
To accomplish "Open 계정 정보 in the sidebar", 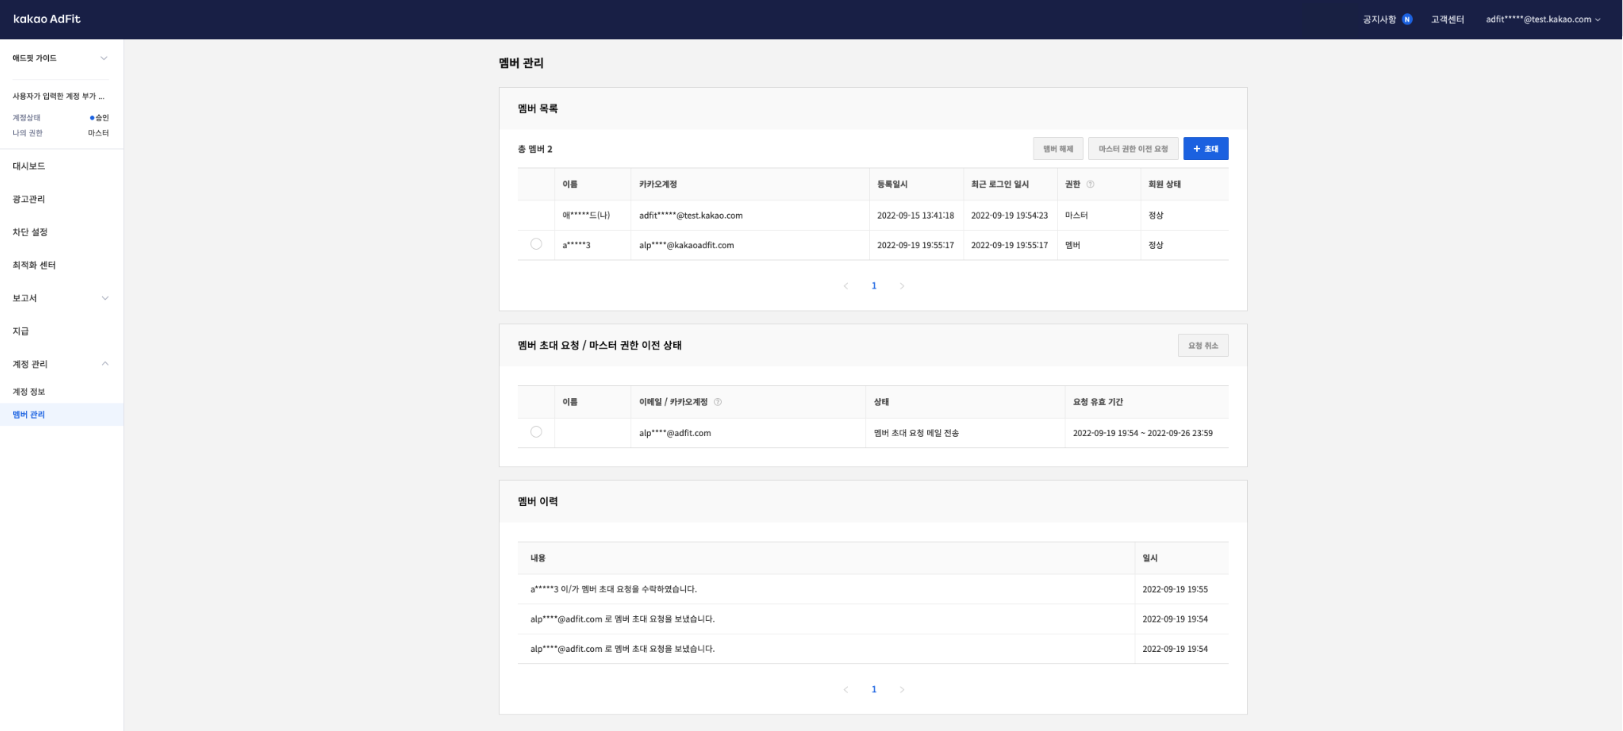I will 29,392.
